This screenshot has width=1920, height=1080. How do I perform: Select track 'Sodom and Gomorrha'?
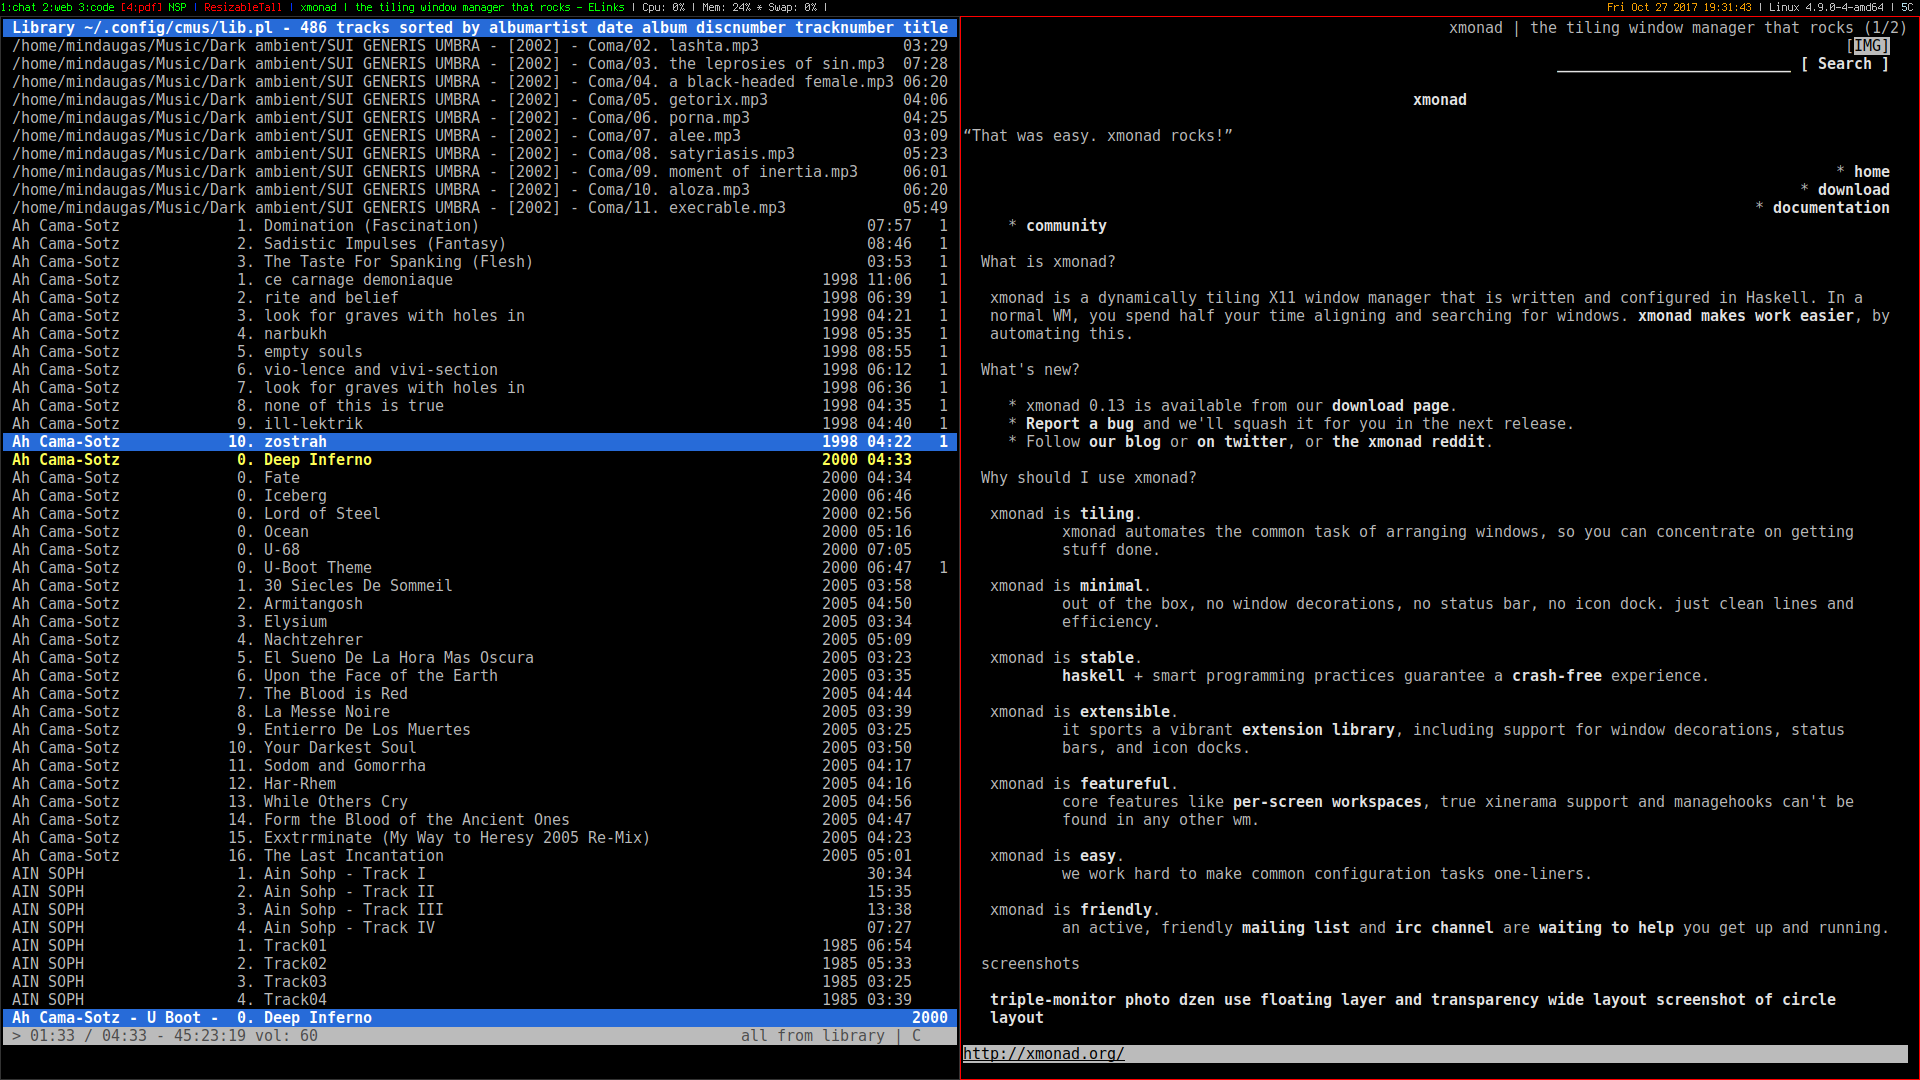(x=480, y=766)
